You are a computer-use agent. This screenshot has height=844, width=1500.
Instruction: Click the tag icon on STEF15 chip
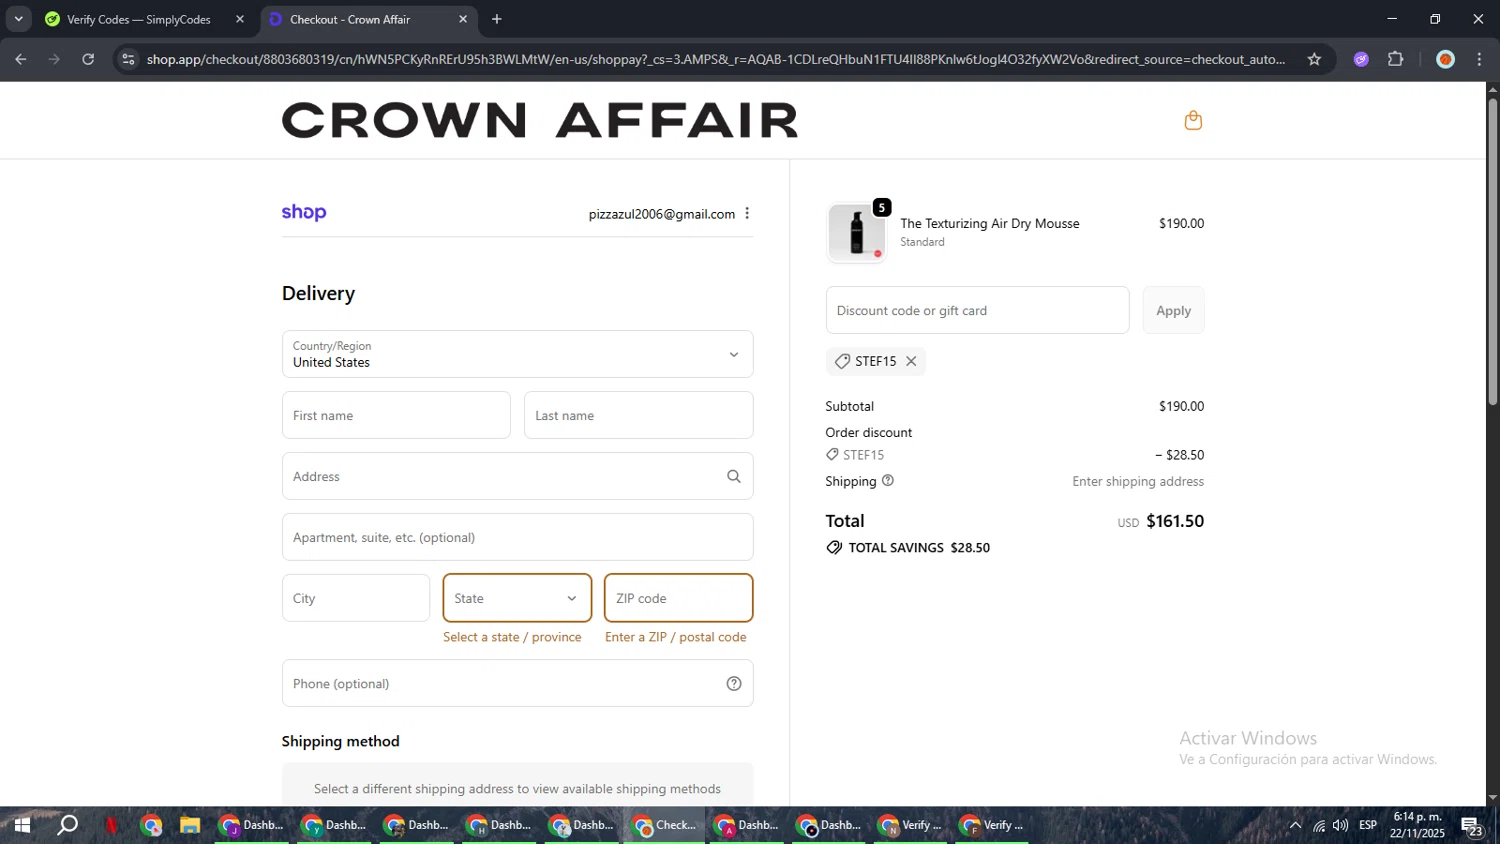[842, 361]
